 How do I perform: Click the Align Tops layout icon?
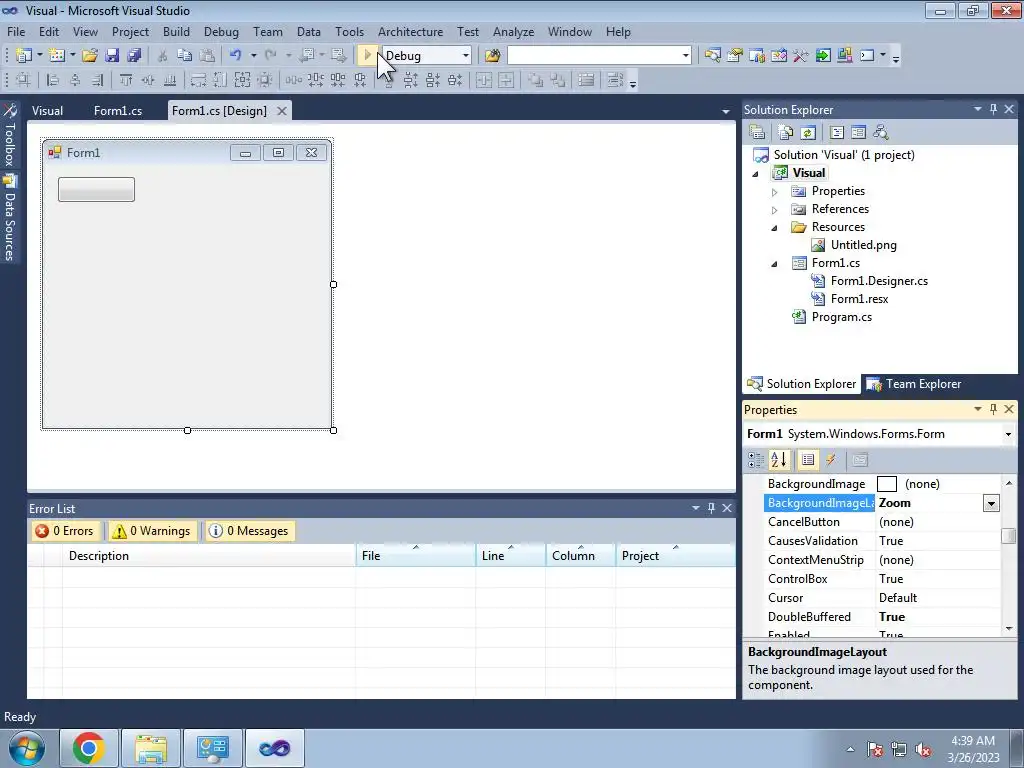[125, 80]
